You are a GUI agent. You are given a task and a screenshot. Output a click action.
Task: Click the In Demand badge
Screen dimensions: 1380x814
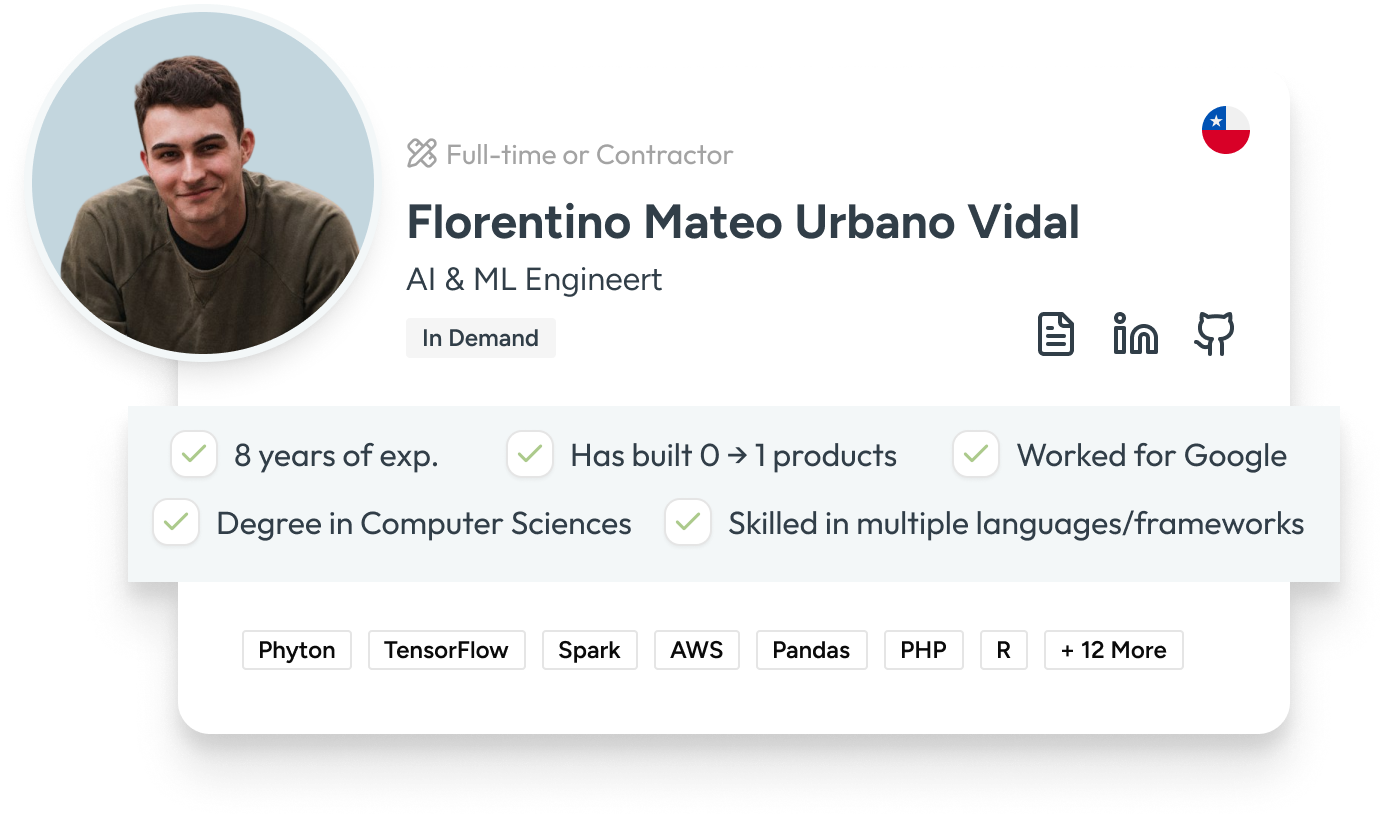tap(480, 338)
